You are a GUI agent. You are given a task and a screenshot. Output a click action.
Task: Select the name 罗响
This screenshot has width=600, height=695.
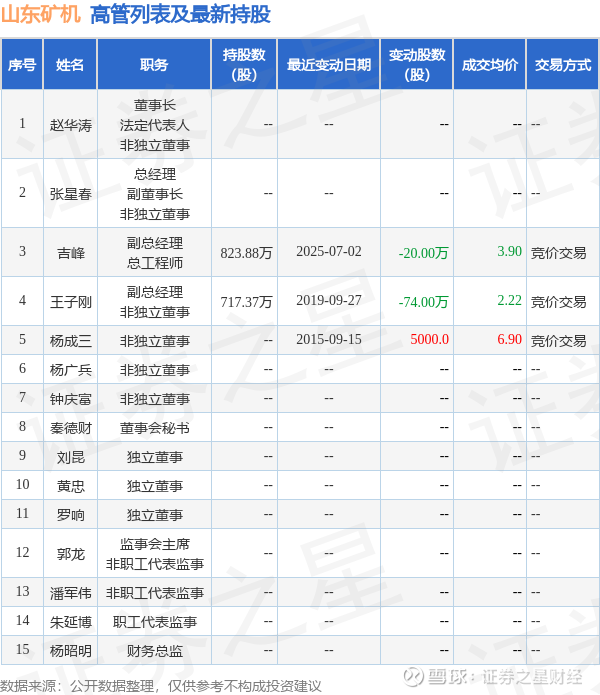pyautogui.click(x=70, y=515)
